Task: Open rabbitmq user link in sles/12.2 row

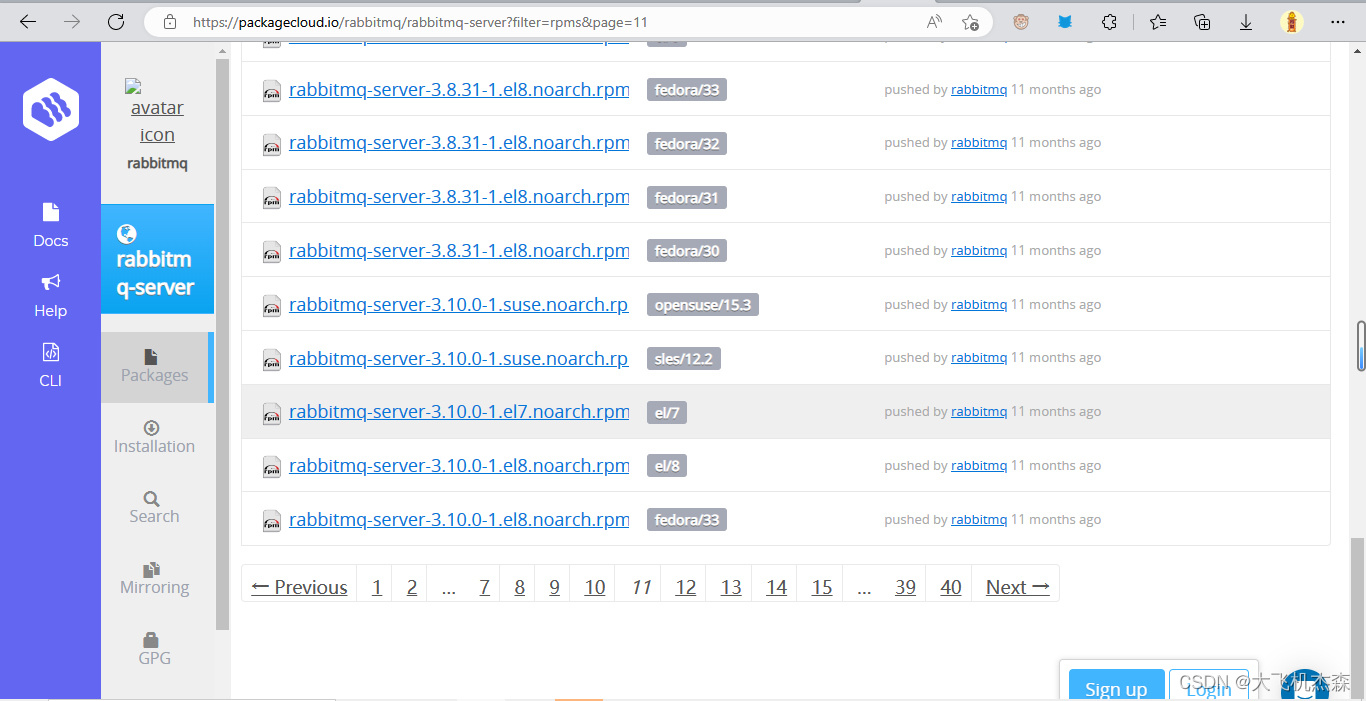Action: pyautogui.click(x=979, y=358)
